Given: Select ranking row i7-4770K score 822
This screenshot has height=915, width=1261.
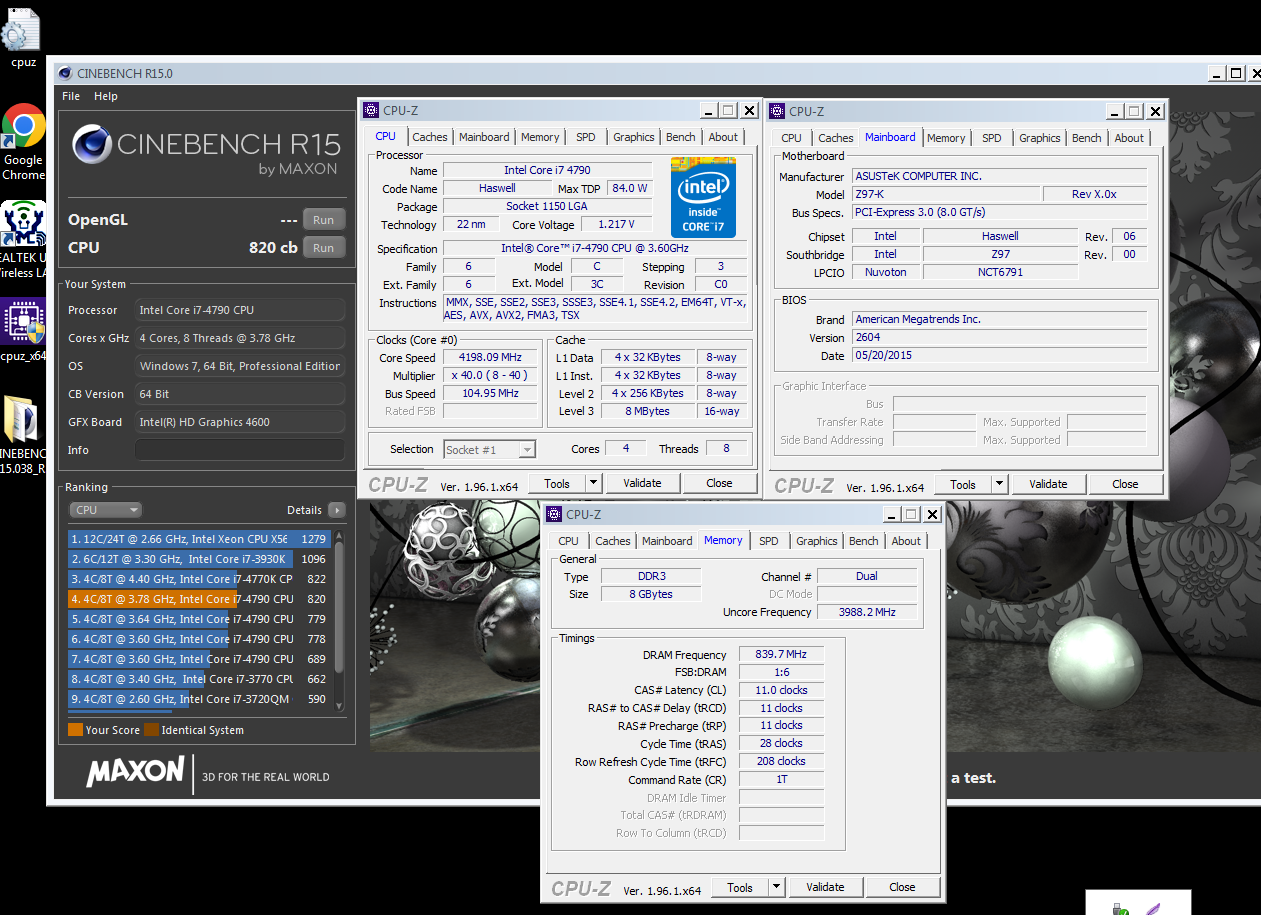Looking at the screenshot, I should 198,579.
